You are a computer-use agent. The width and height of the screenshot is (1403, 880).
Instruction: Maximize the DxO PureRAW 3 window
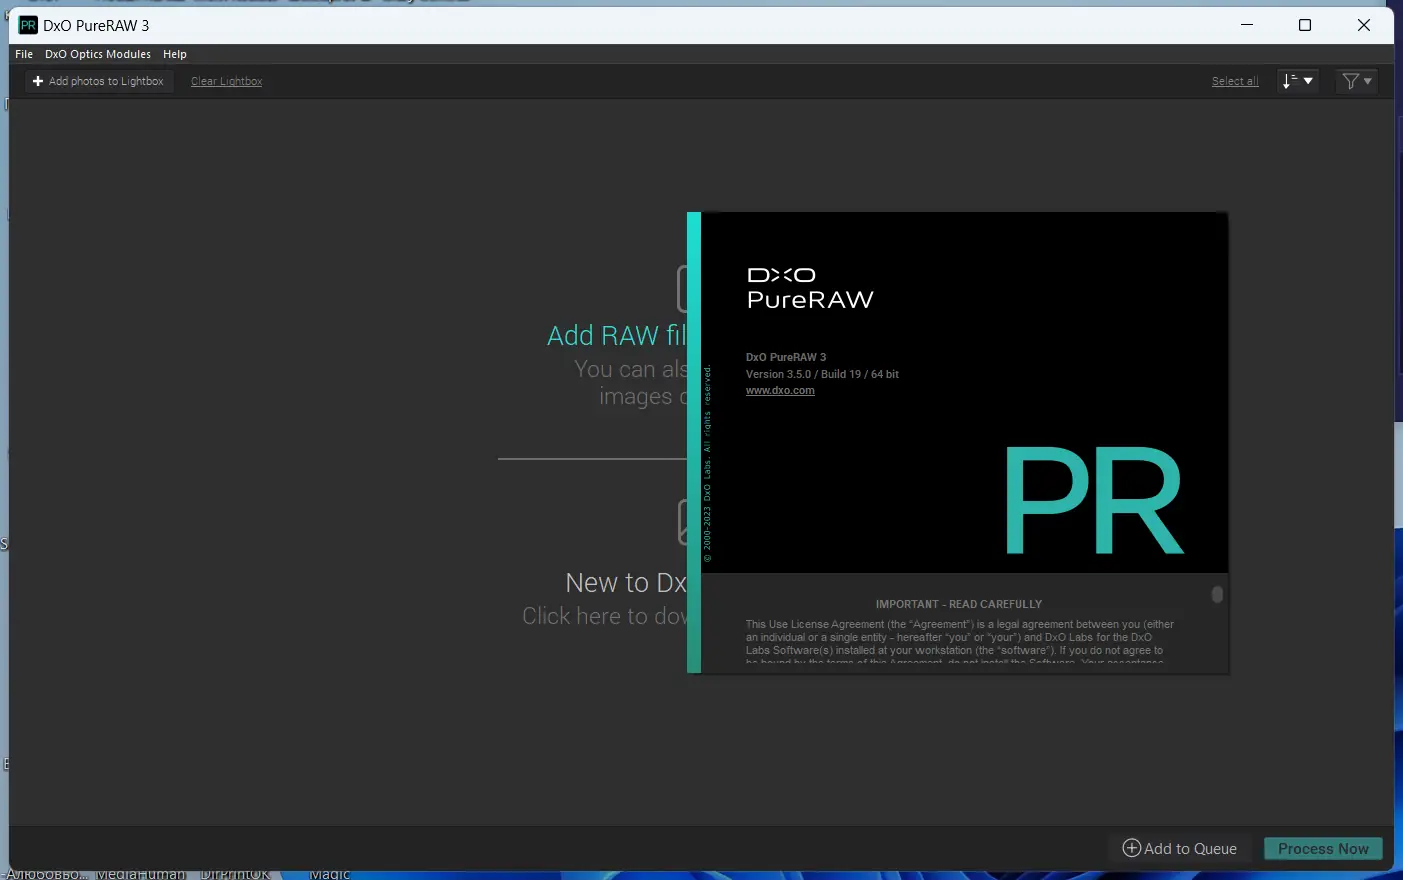(1305, 25)
